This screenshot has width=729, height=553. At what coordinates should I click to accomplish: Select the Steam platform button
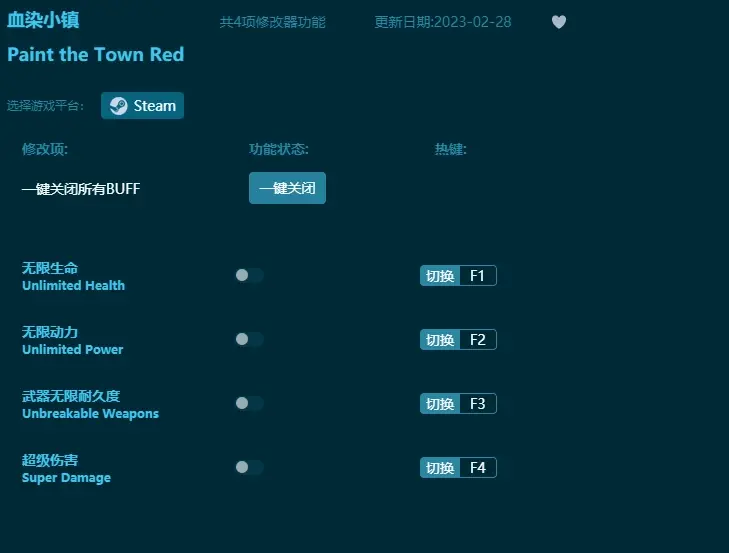[x=142, y=106]
